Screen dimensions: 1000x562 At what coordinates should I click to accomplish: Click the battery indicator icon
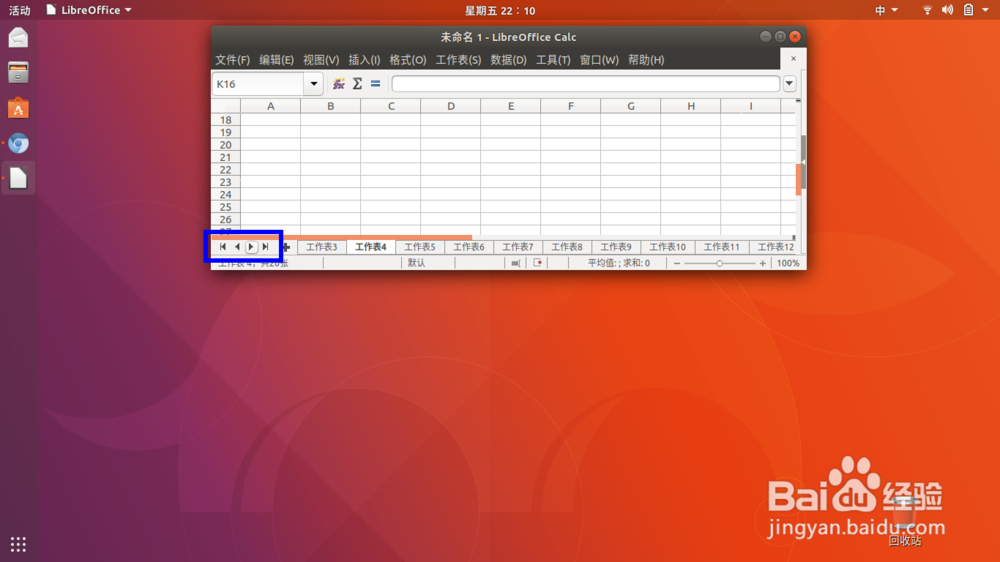pyautogui.click(x=968, y=10)
